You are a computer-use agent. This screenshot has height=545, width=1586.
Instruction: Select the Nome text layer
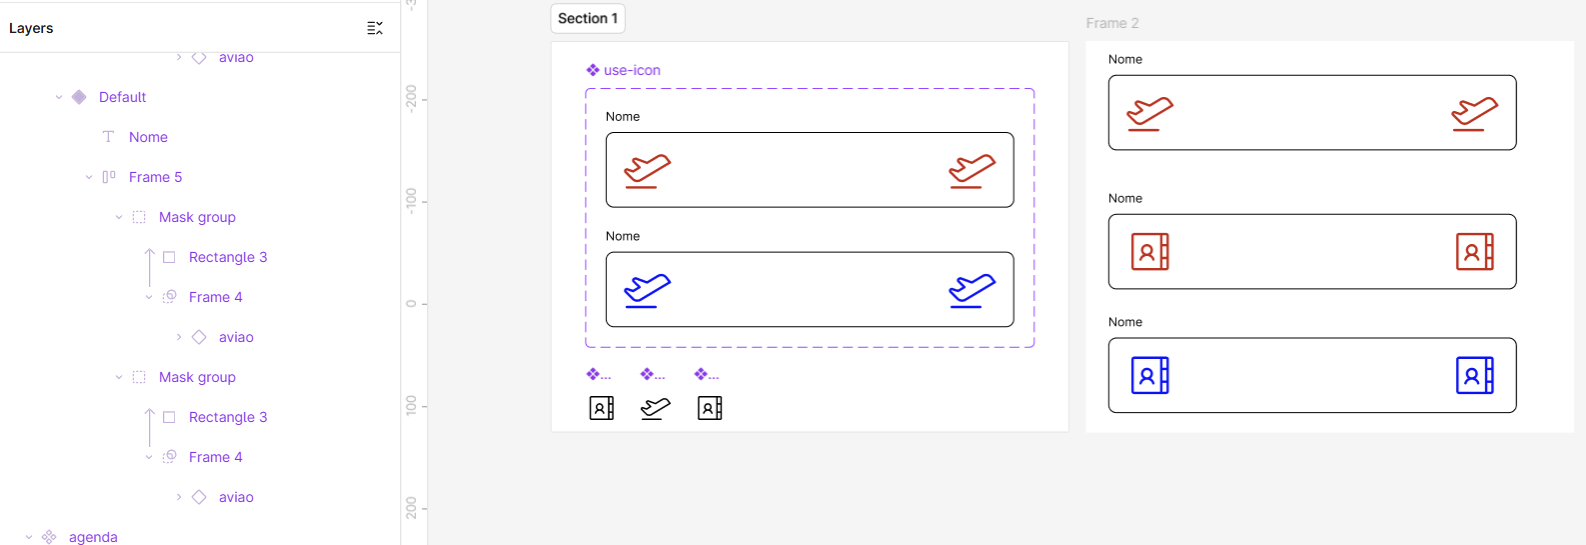(148, 137)
